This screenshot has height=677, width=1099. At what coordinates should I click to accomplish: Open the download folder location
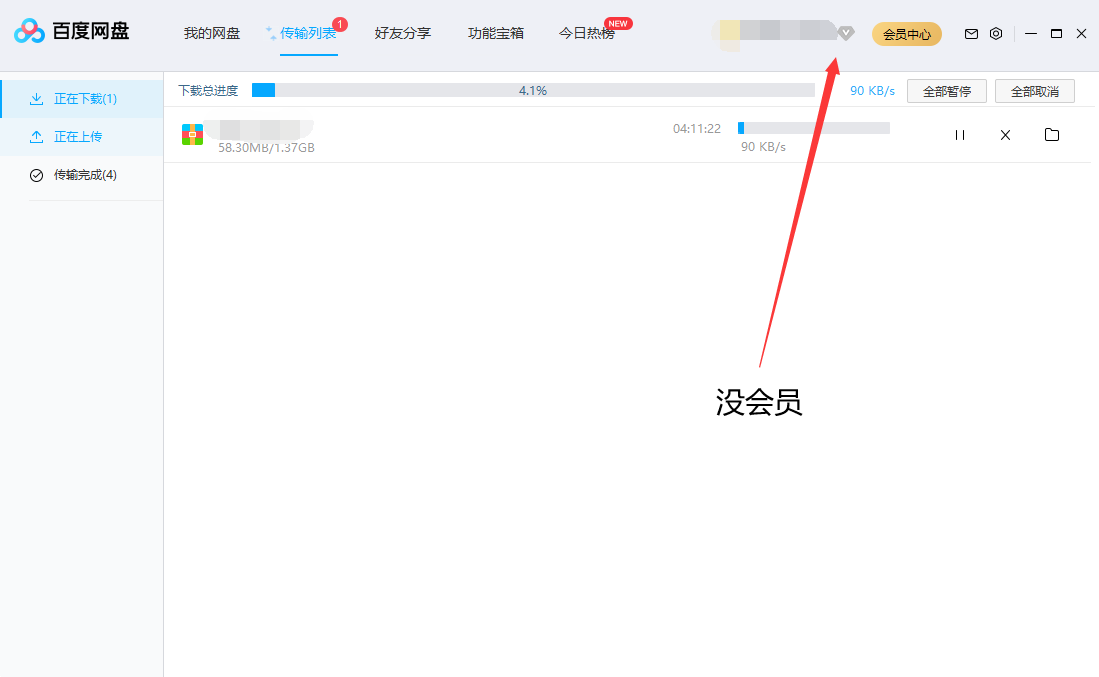tap(1051, 135)
